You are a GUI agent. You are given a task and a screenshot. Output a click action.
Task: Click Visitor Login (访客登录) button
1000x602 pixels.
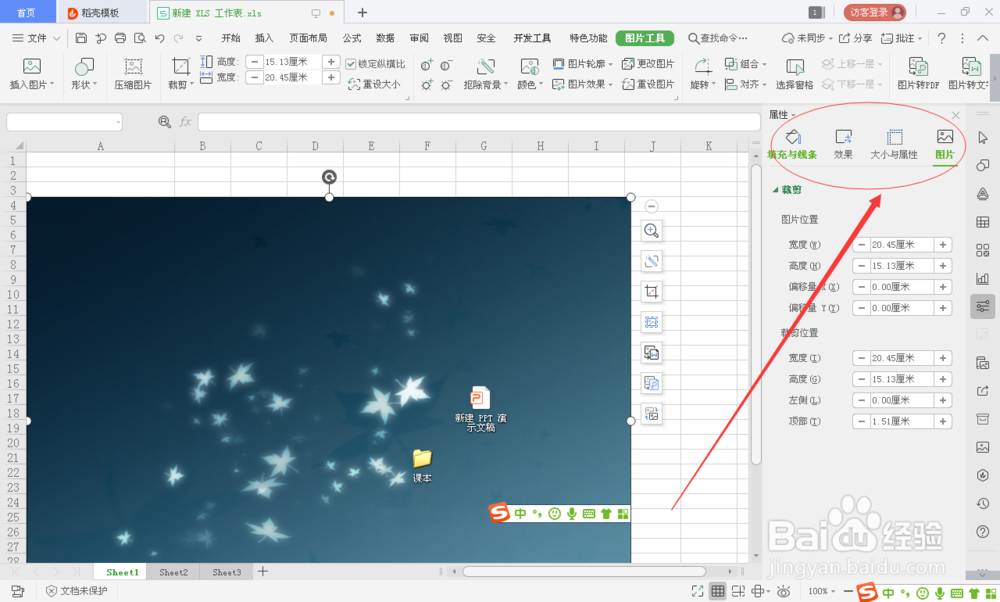tap(874, 12)
